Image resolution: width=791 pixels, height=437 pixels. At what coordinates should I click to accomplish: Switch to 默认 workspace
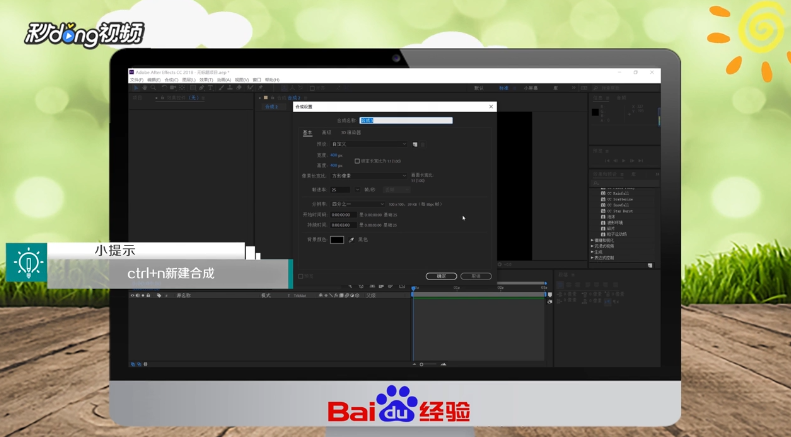tap(479, 88)
